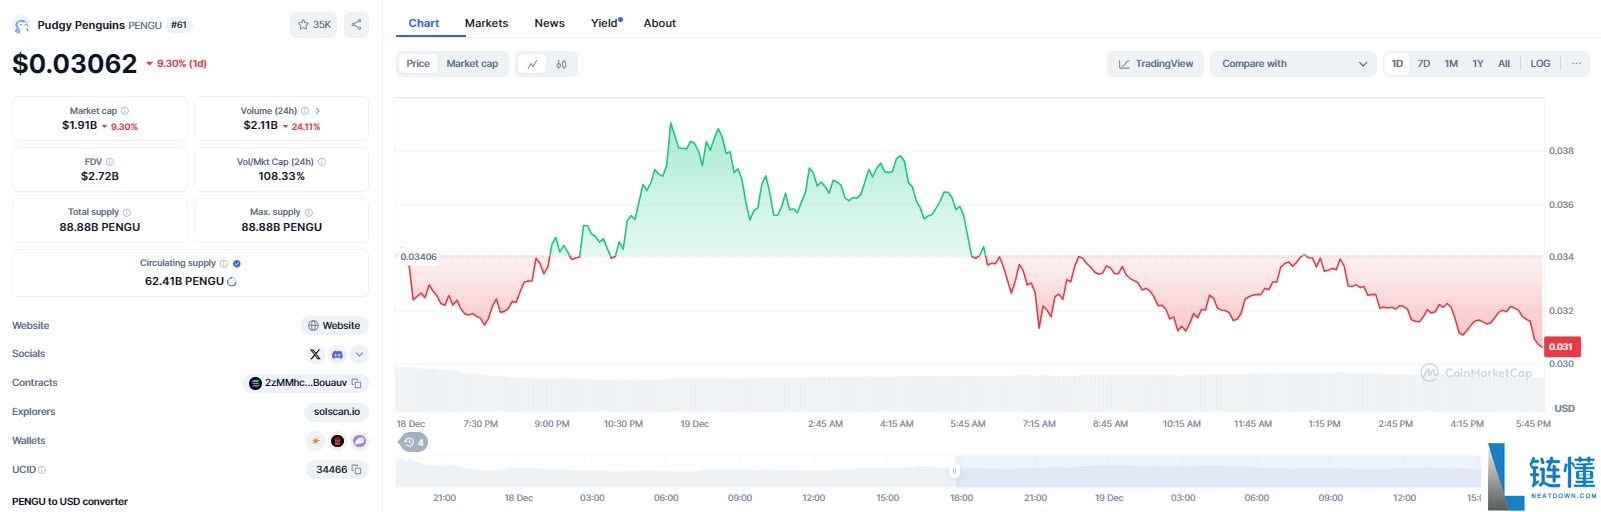Open the News tab
This screenshot has height=512, width=1601.
click(549, 23)
